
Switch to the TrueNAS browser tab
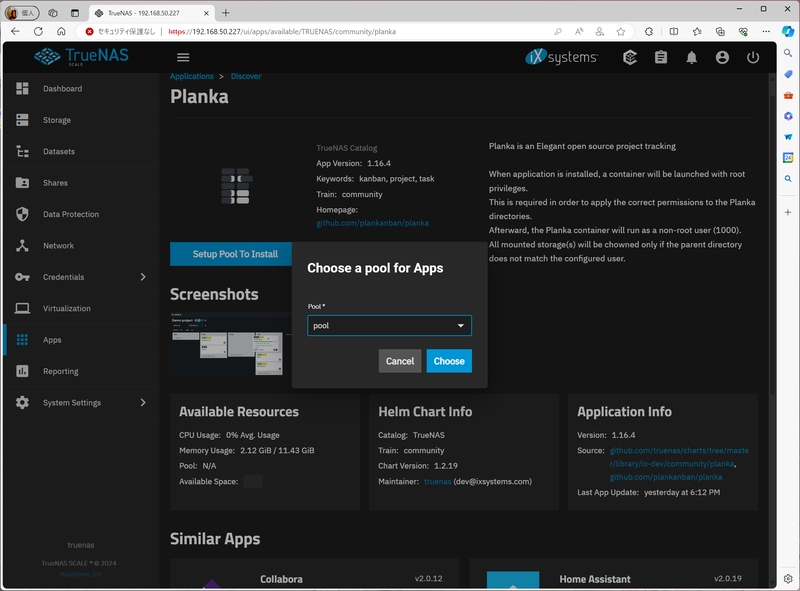coord(151,13)
